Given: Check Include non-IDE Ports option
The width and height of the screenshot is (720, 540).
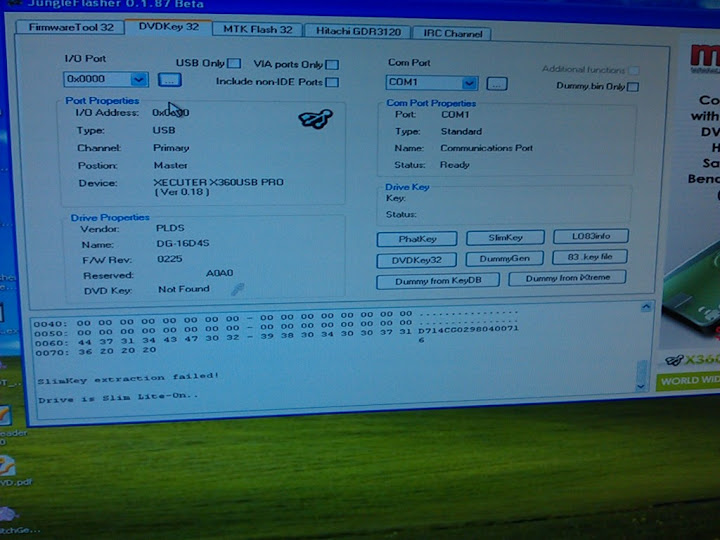Looking at the screenshot, I should coord(332,82).
